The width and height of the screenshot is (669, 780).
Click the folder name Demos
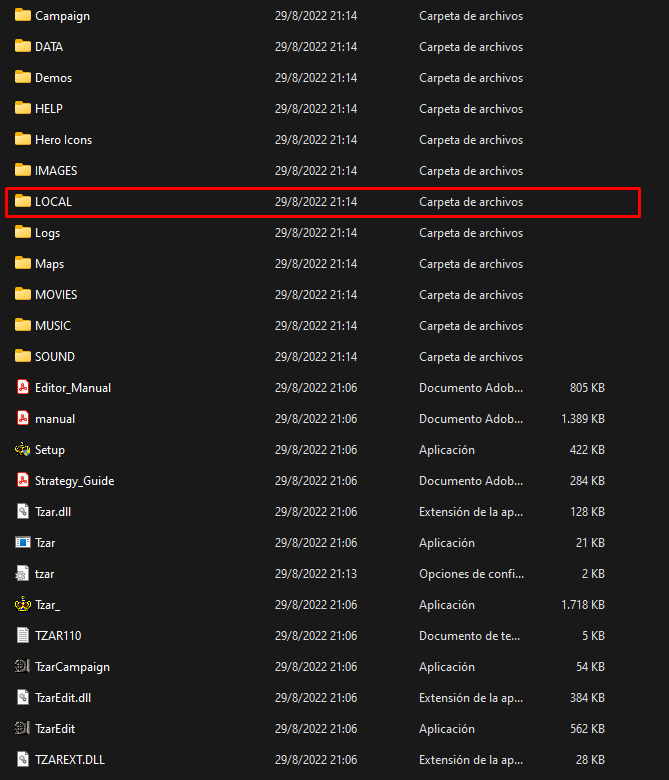click(x=54, y=78)
